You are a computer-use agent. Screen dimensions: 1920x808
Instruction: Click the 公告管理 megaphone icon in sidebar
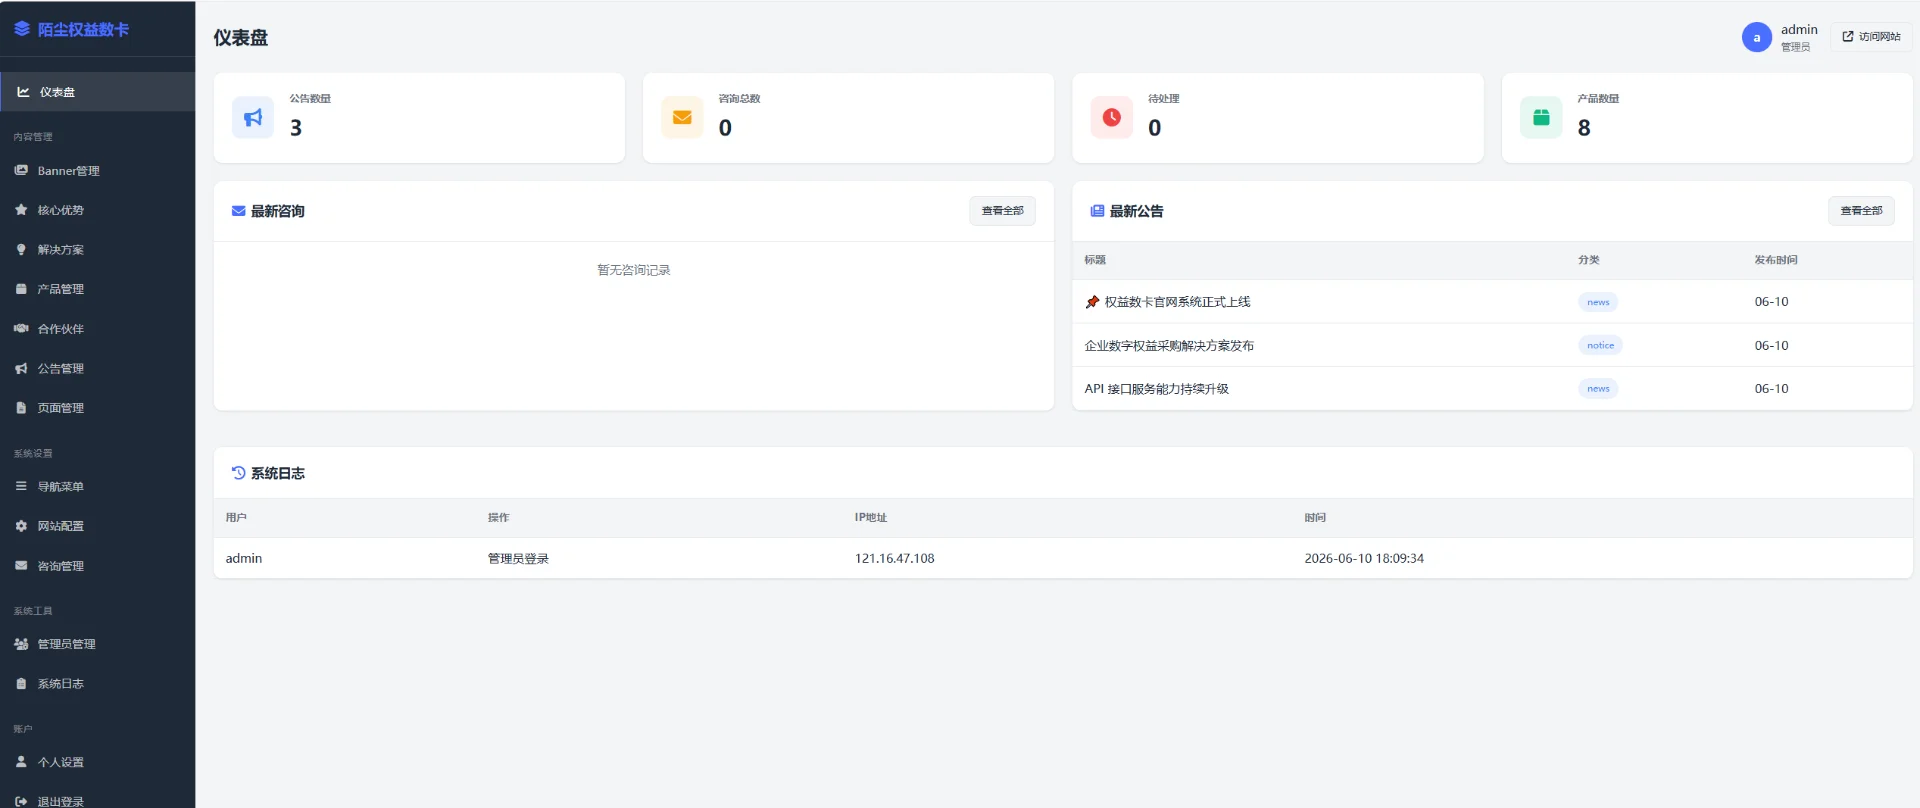21,368
